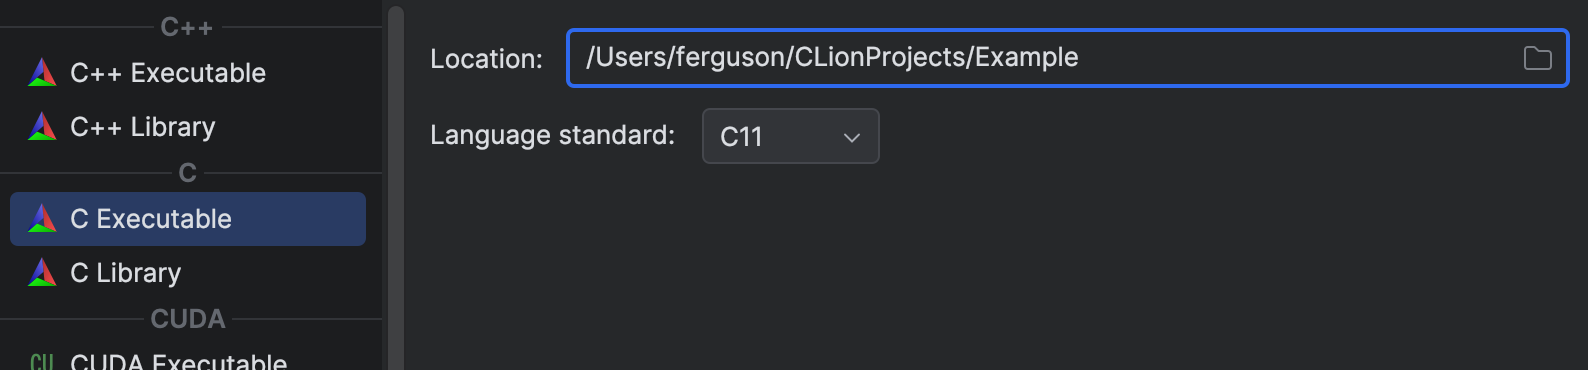Click the C++ Executable CMake triangle icon
Screen dimensions: 1588x370
tap(42, 72)
